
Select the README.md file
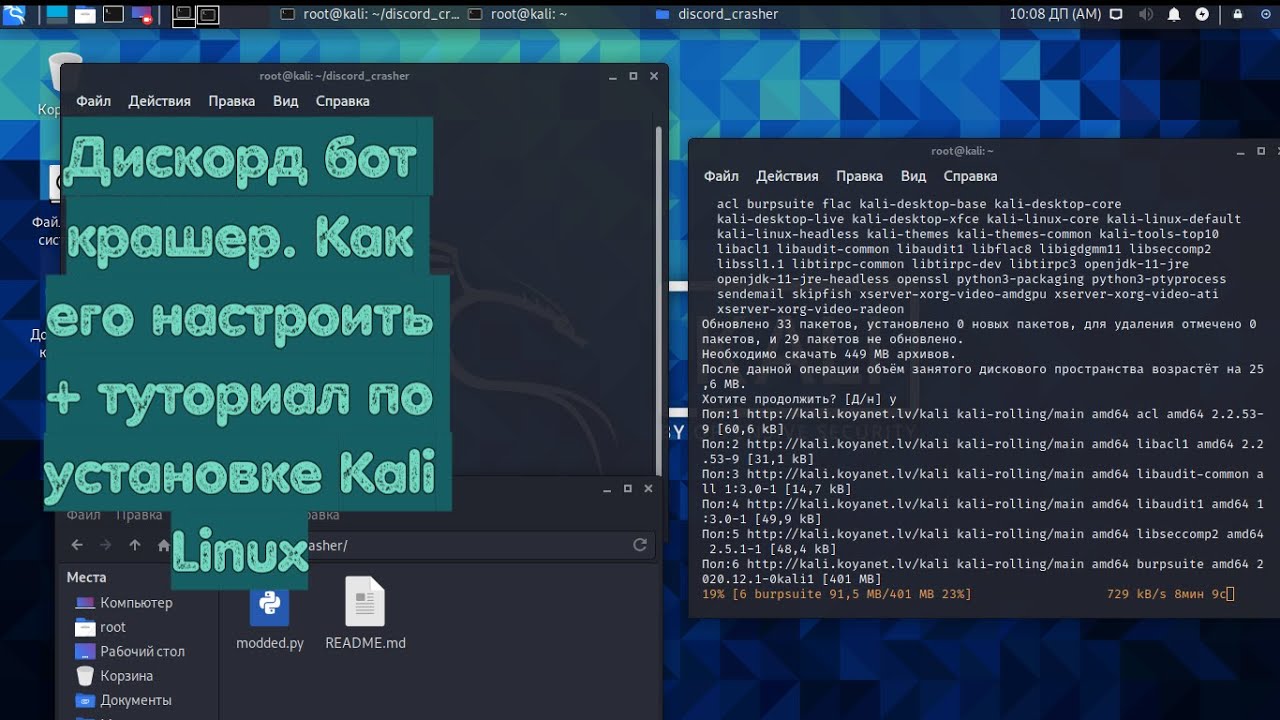(365, 615)
